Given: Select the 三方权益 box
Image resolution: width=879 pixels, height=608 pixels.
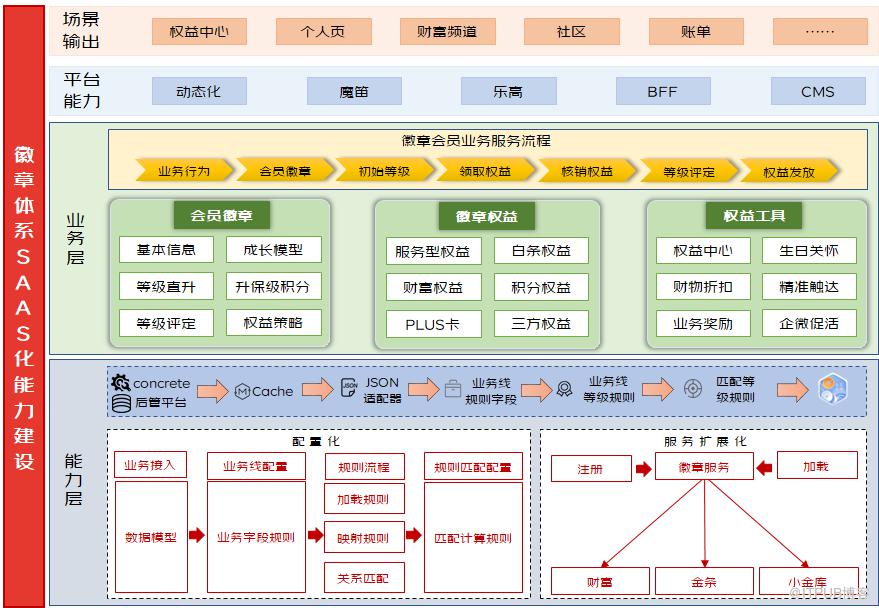Looking at the screenshot, I should [542, 323].
